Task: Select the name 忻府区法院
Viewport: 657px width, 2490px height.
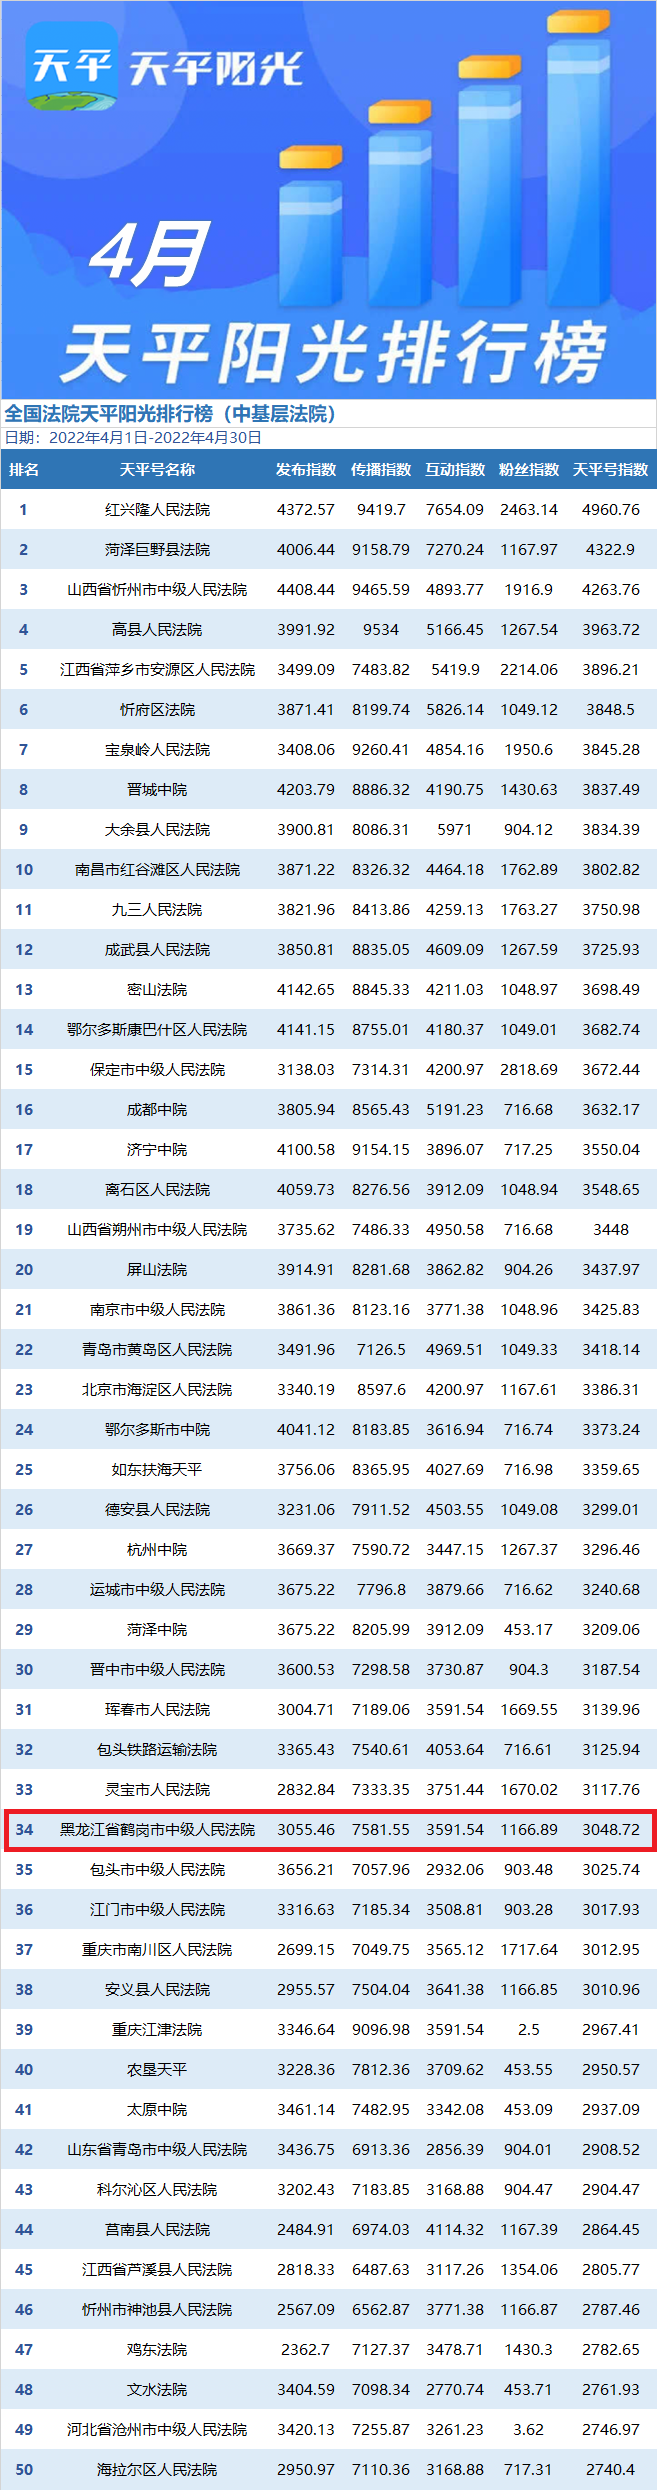Action: click(x=157, y=709)
